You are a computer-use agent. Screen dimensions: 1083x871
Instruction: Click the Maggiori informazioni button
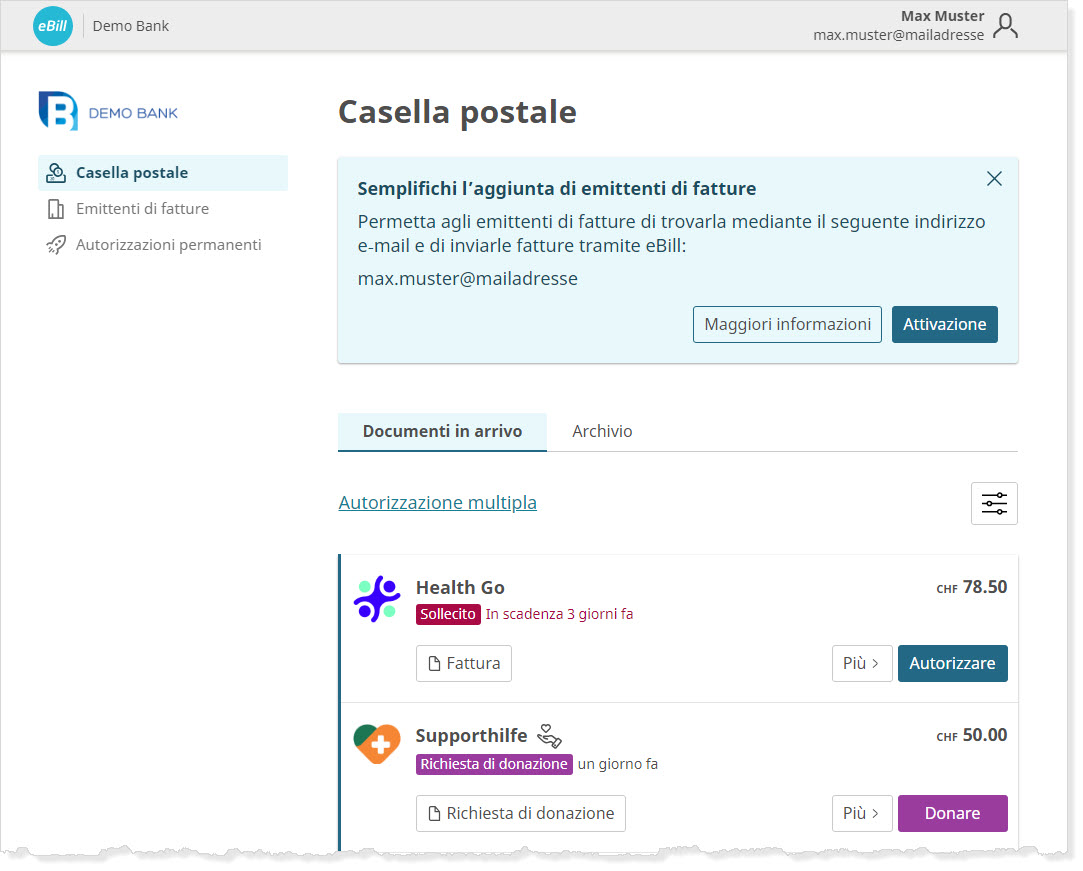click(x=787, y=324)
